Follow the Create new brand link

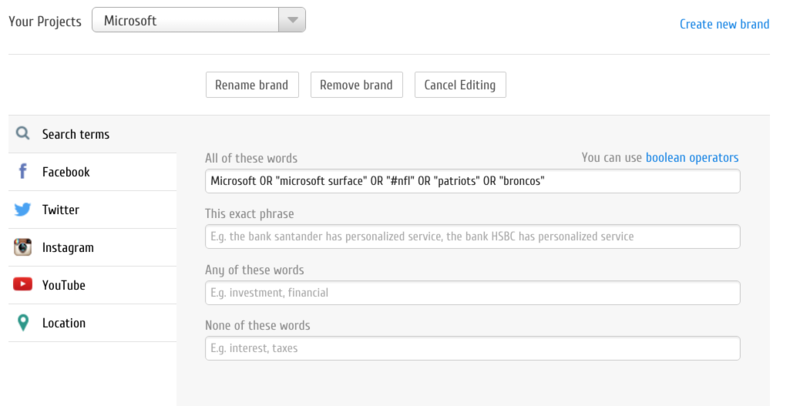tap(724, 24)
